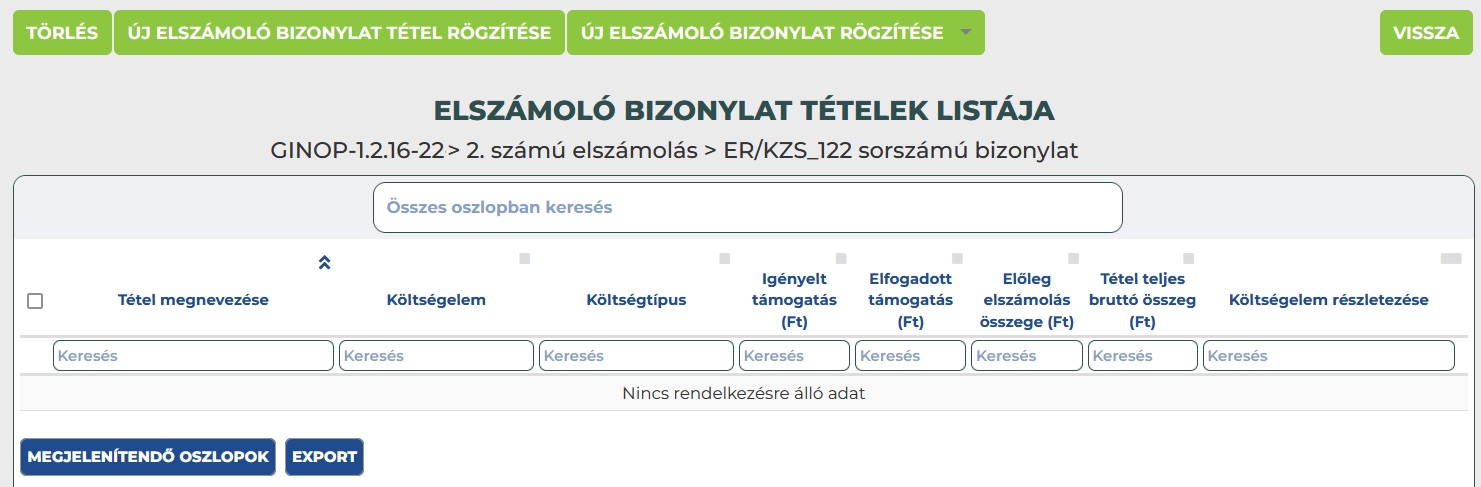Viewport: 1481px width, 487px height.
Task: Click sort indicator above Igényelt támogatás column
Action: (841, 259)
